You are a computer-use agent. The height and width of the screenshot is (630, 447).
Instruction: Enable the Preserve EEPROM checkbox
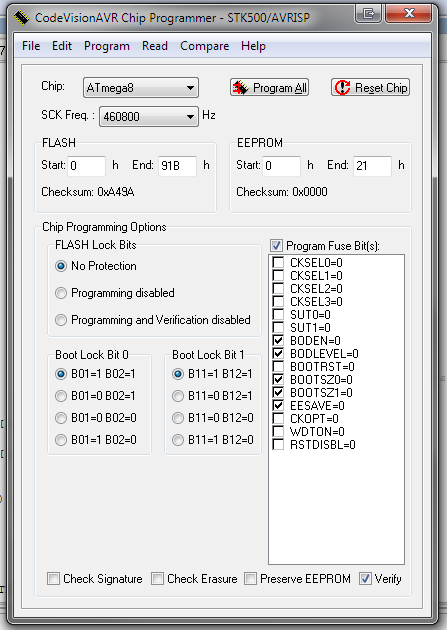250,579
